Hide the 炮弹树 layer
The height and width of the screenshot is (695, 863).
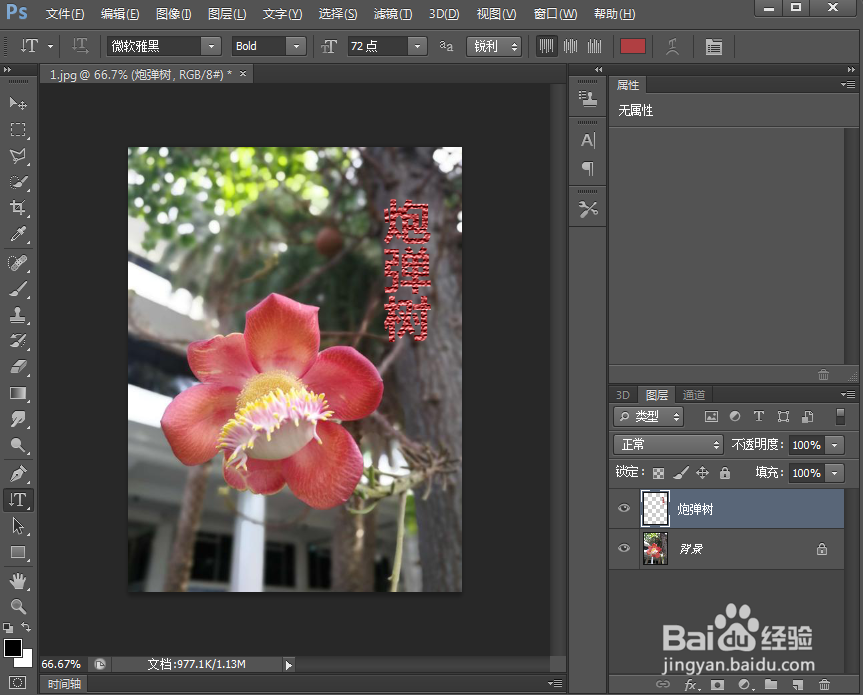(624, 508)
